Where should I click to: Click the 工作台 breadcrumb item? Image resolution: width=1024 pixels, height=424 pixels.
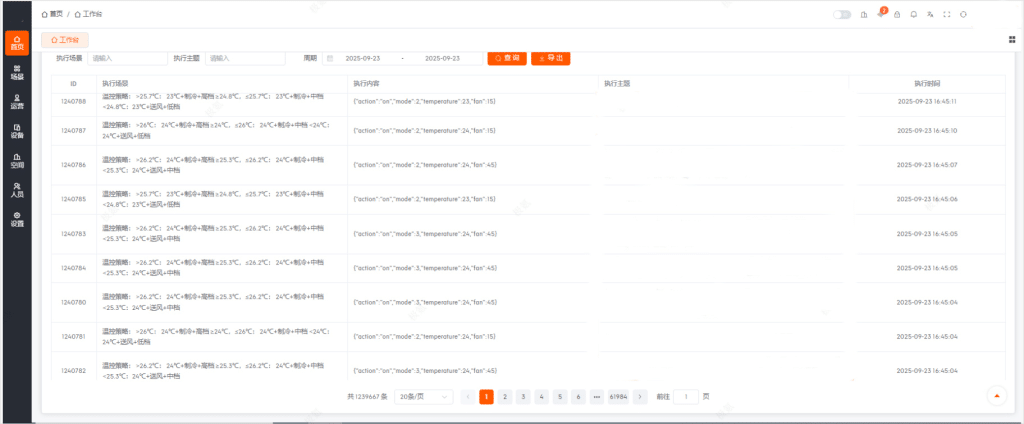tap(88, 14)
